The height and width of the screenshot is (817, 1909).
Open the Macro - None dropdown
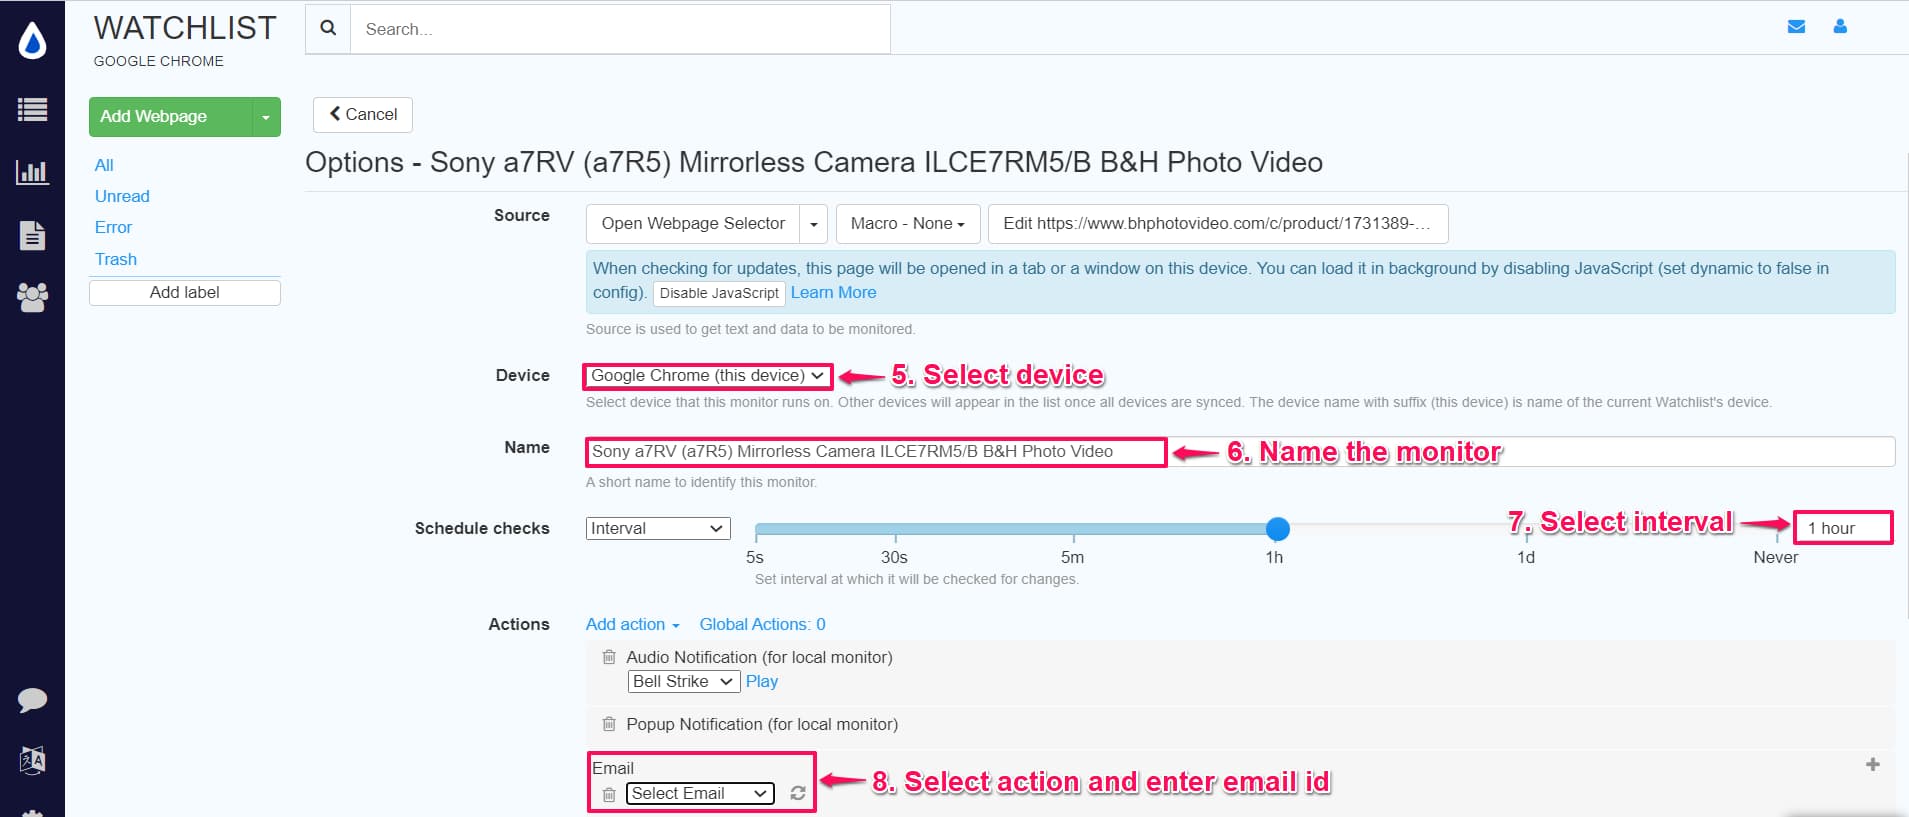coord(906,223)
